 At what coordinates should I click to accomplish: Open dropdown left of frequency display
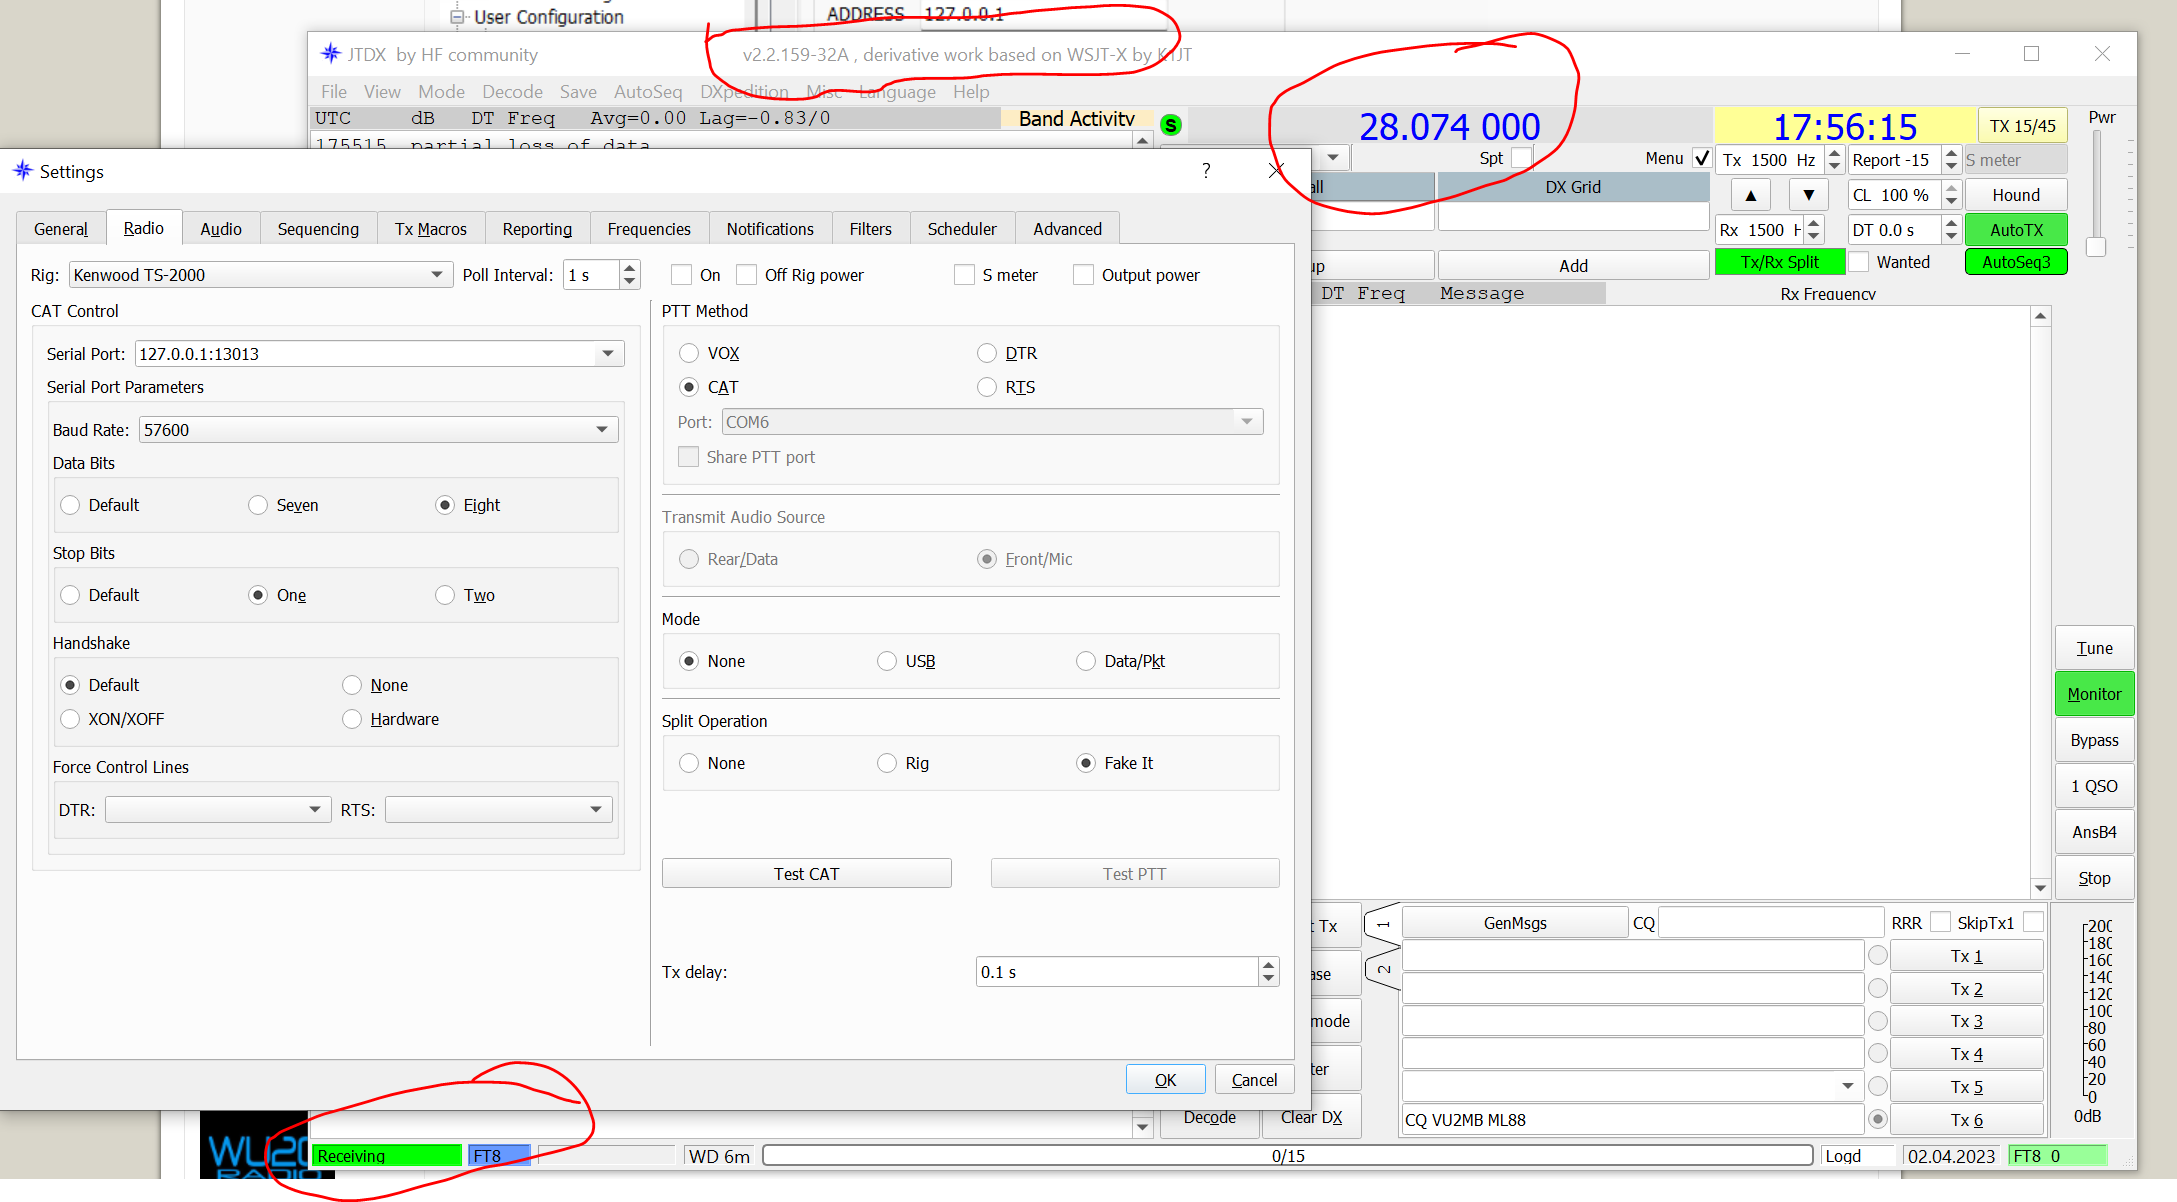pos(1333,158)
